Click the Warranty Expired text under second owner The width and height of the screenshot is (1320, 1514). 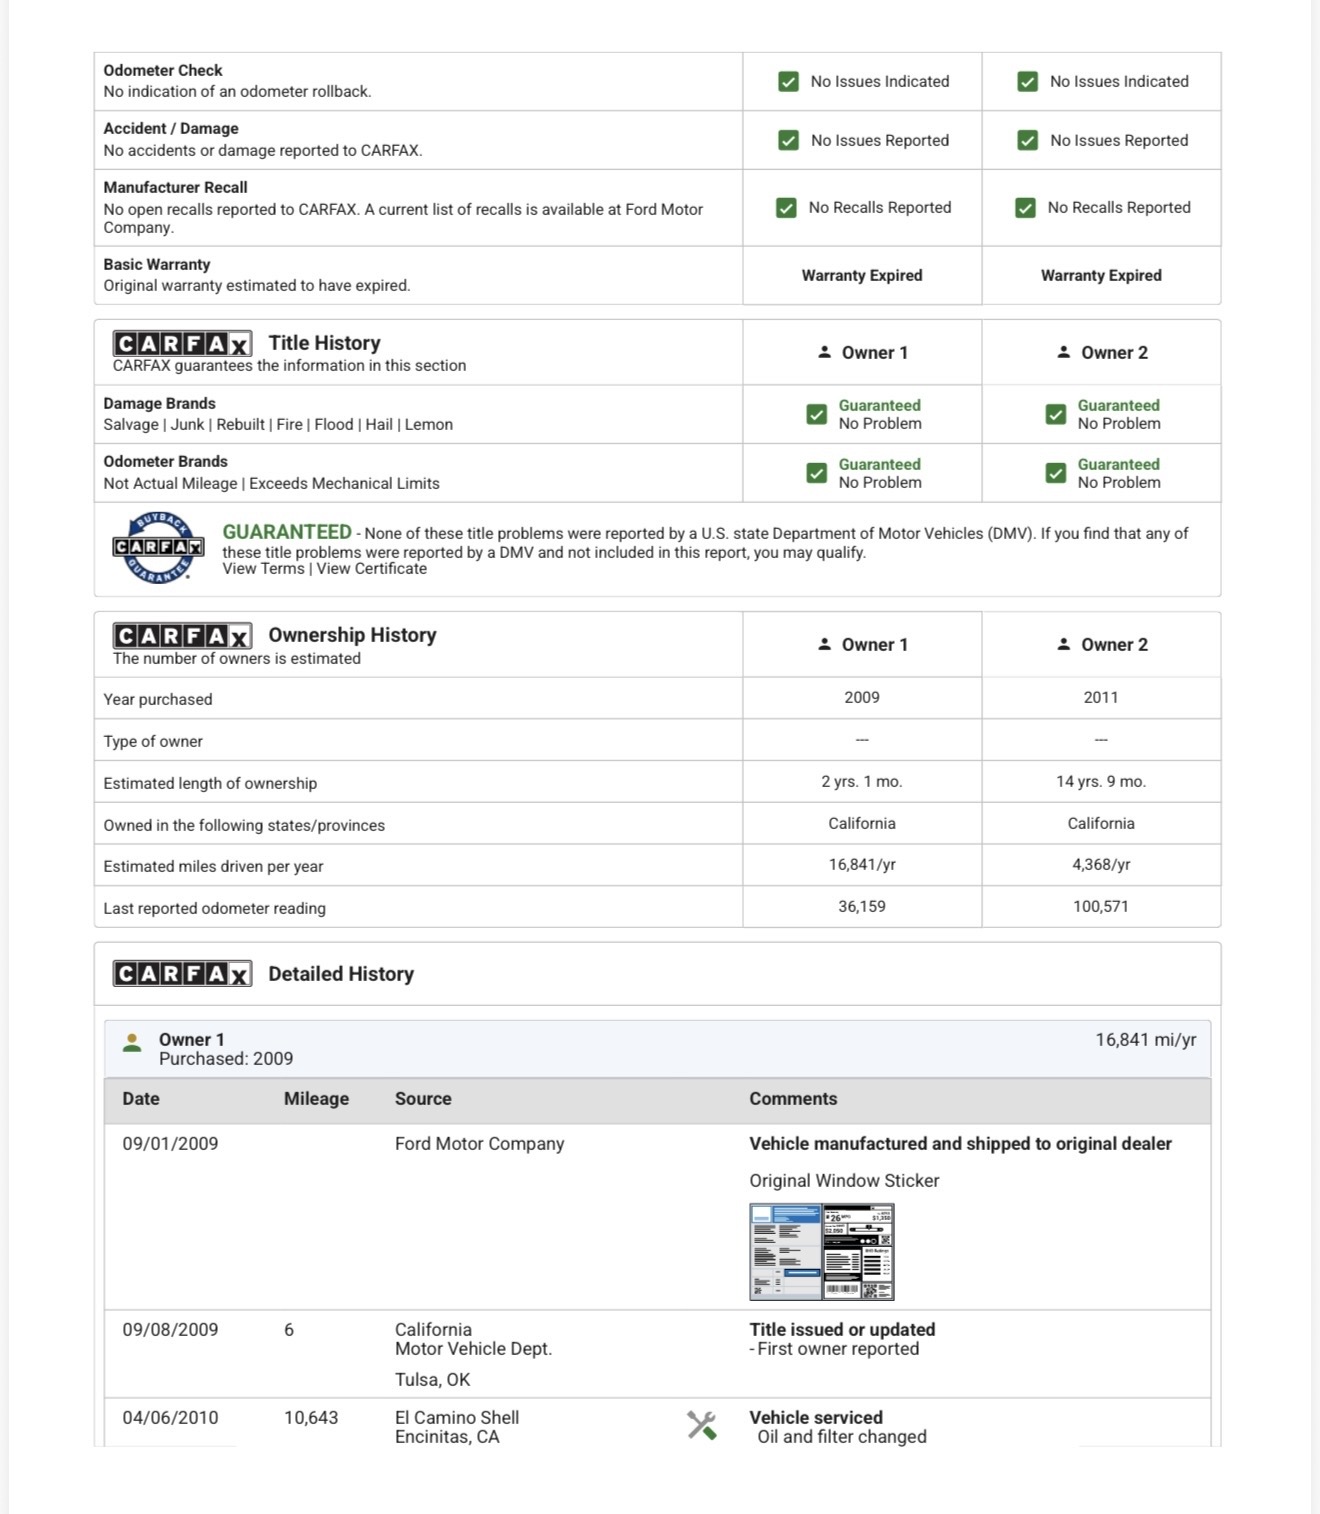(1101, 276)
